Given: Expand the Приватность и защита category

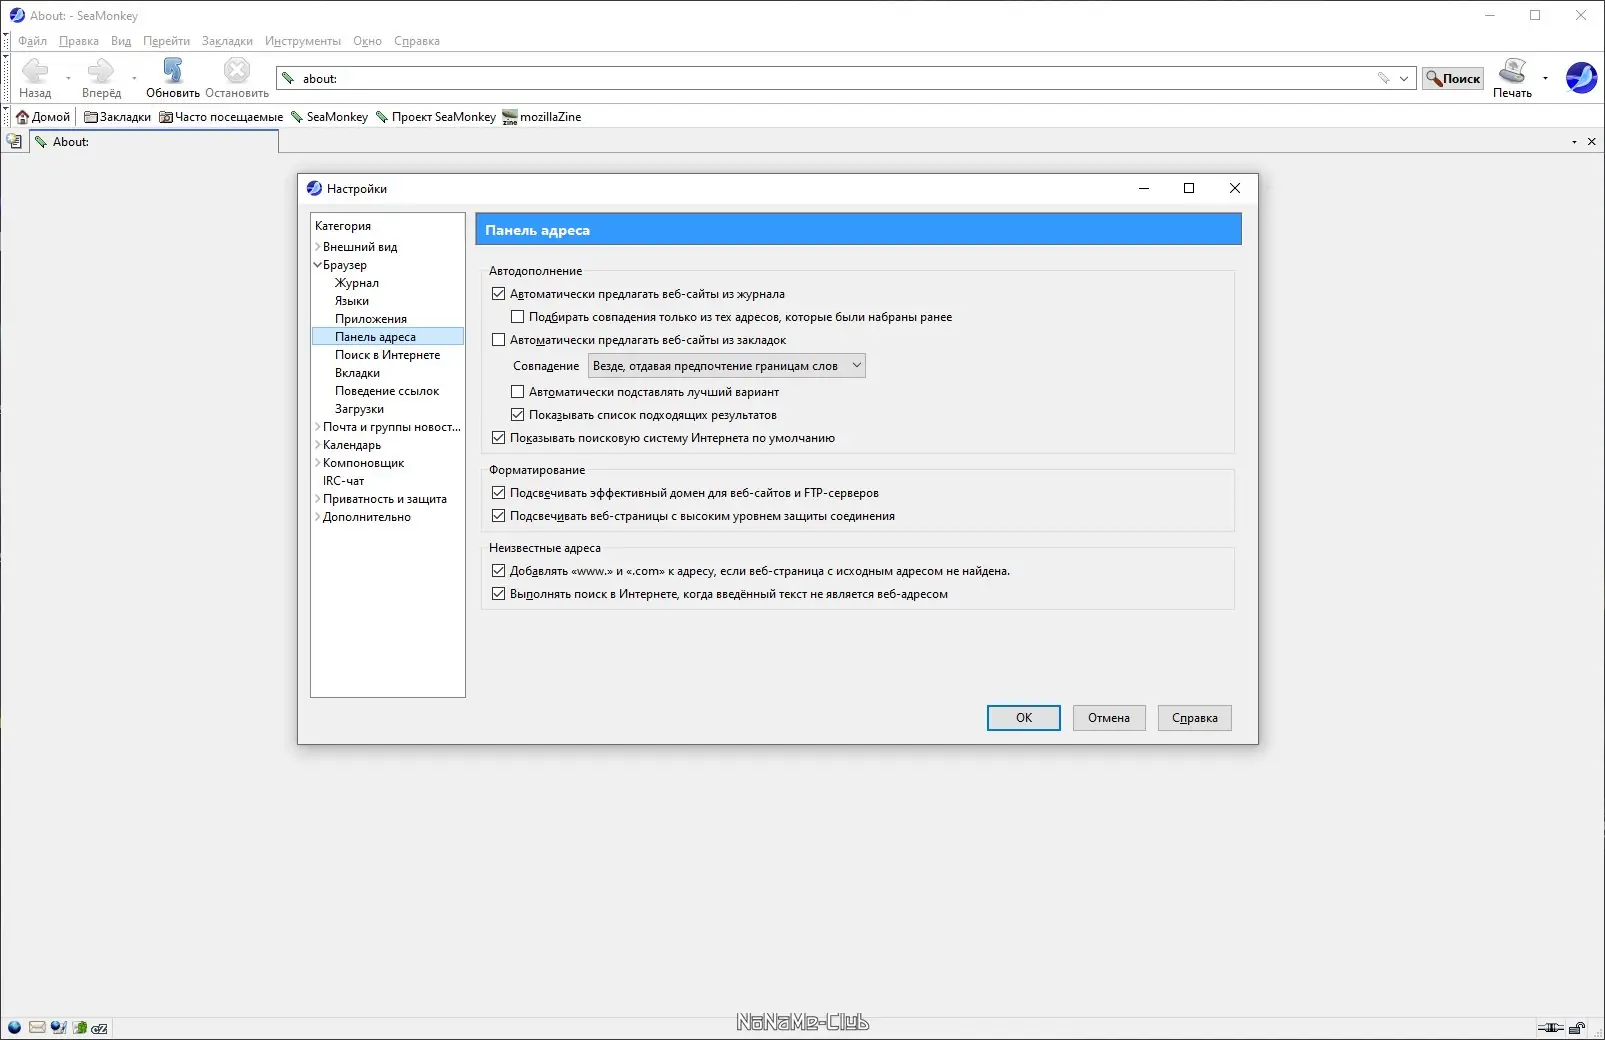Looking at the screenshot, I should pos(318,499).
